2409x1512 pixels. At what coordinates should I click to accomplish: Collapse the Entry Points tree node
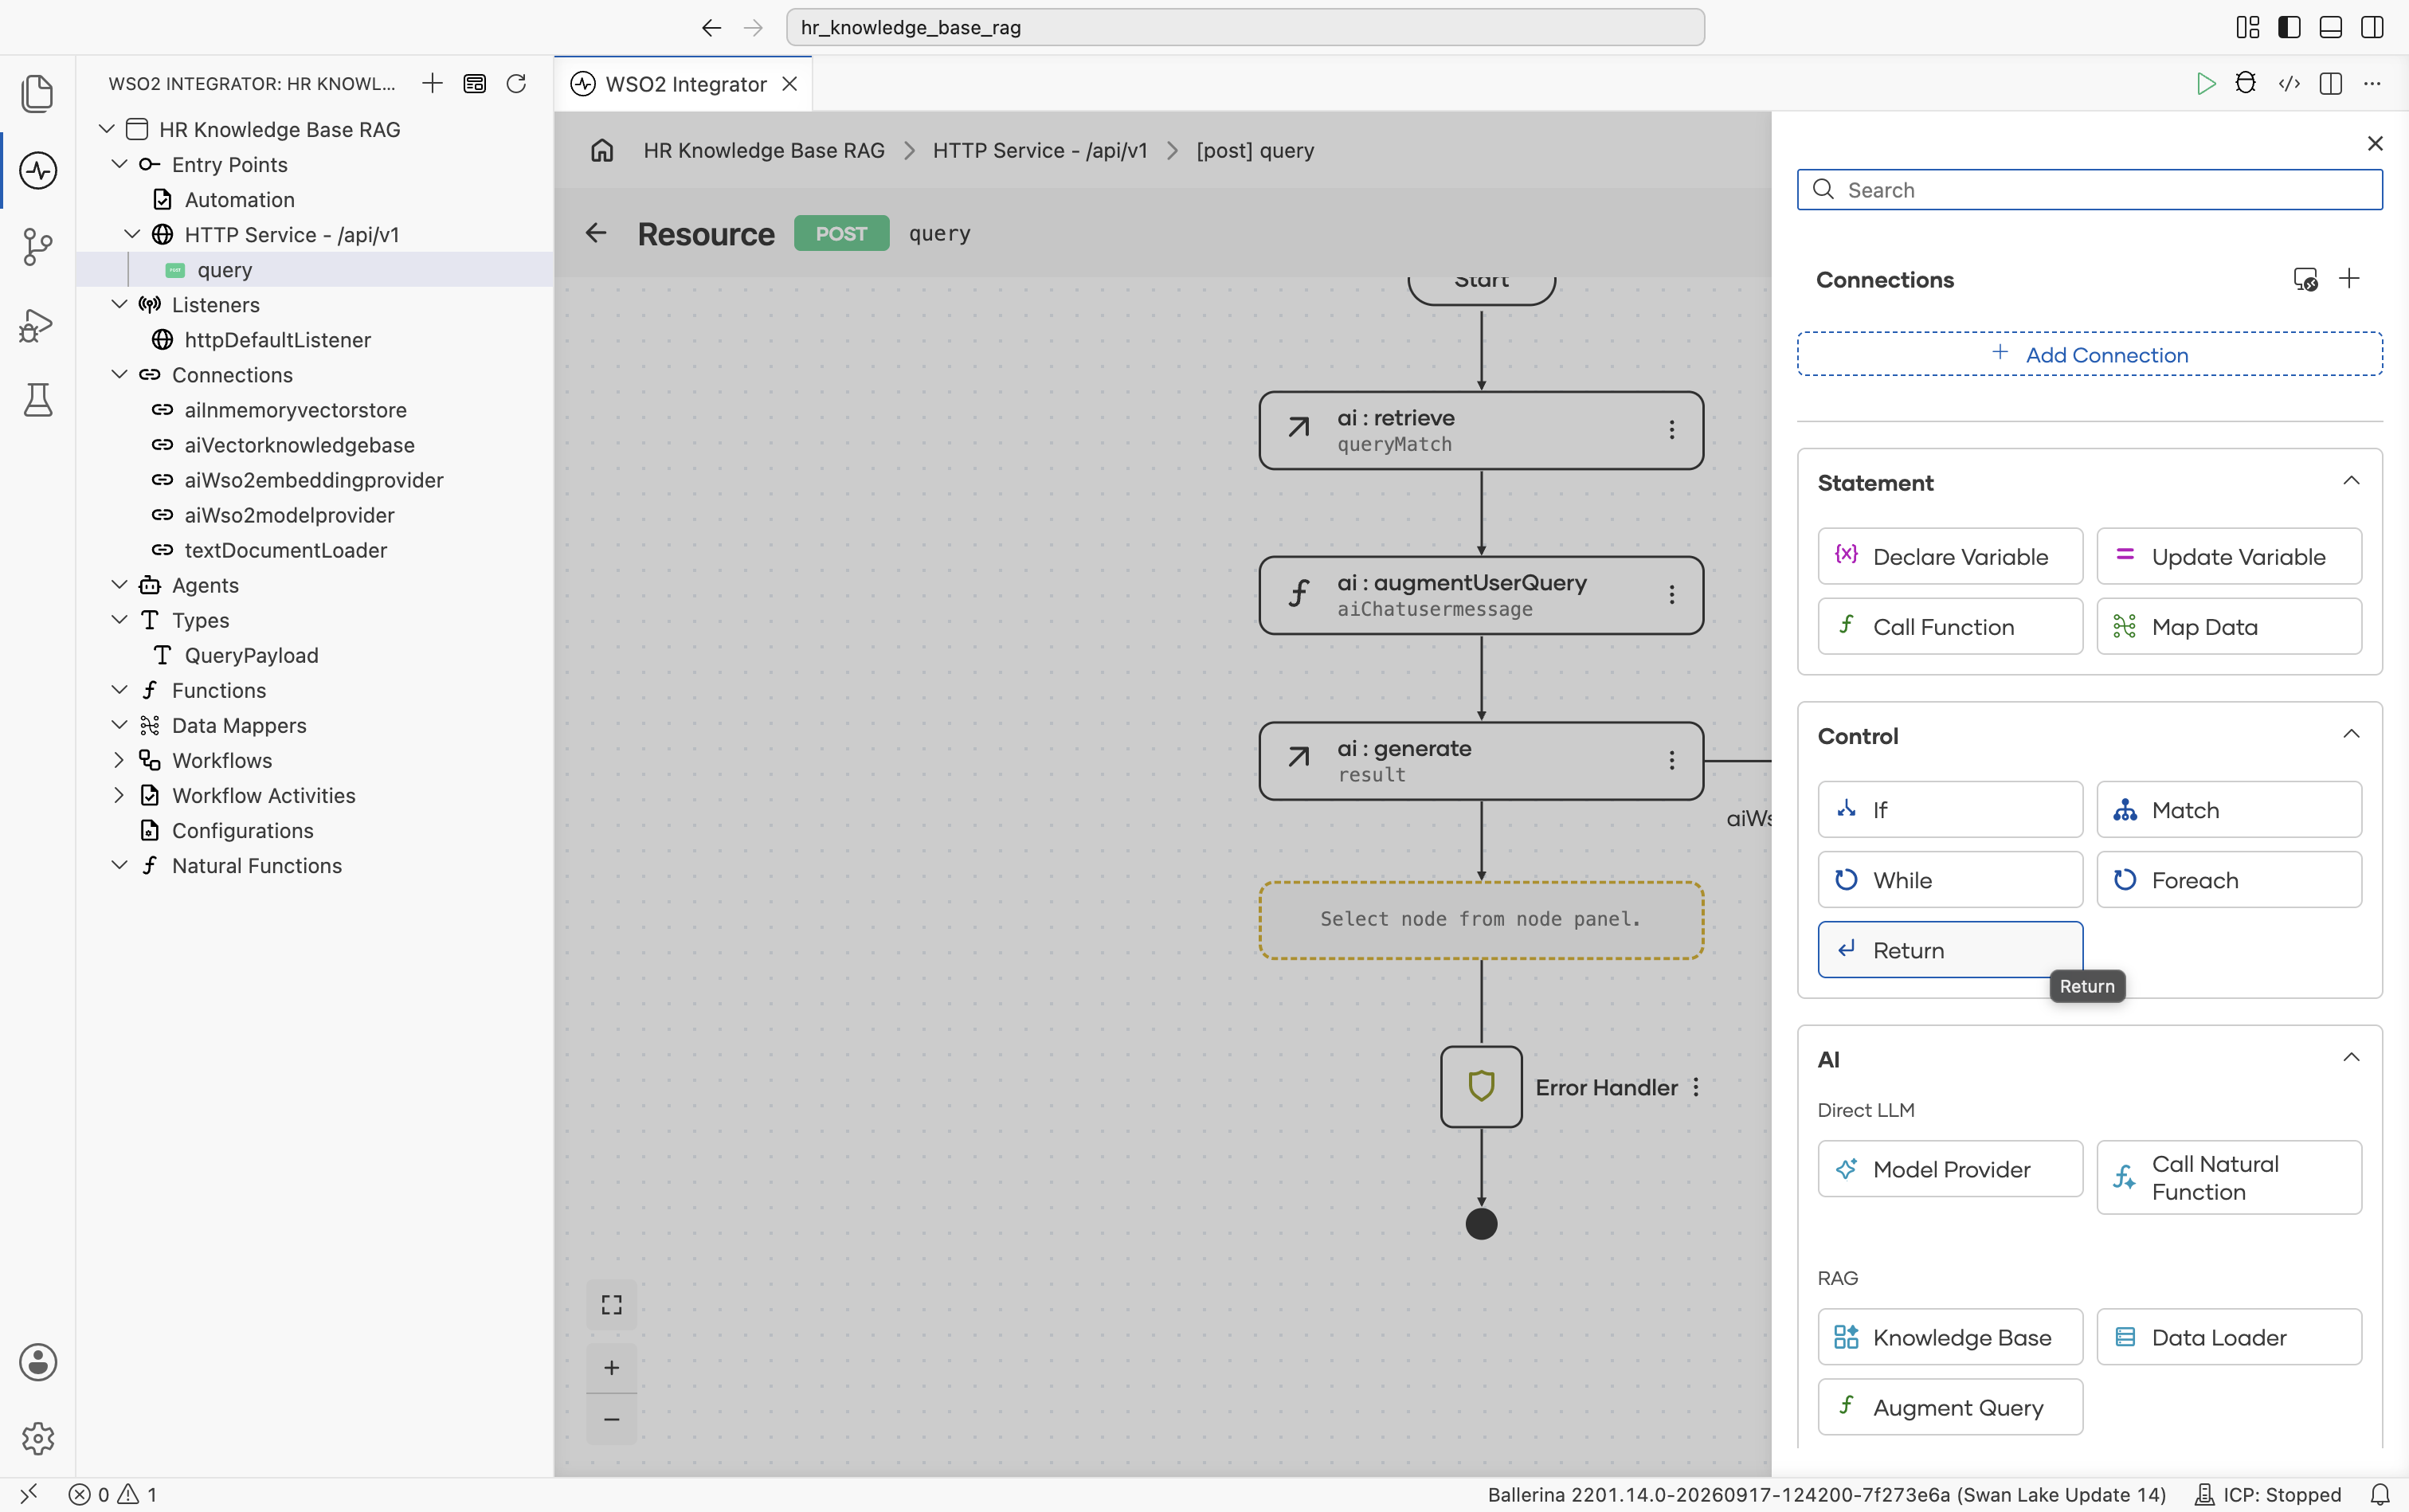[119, 164]
